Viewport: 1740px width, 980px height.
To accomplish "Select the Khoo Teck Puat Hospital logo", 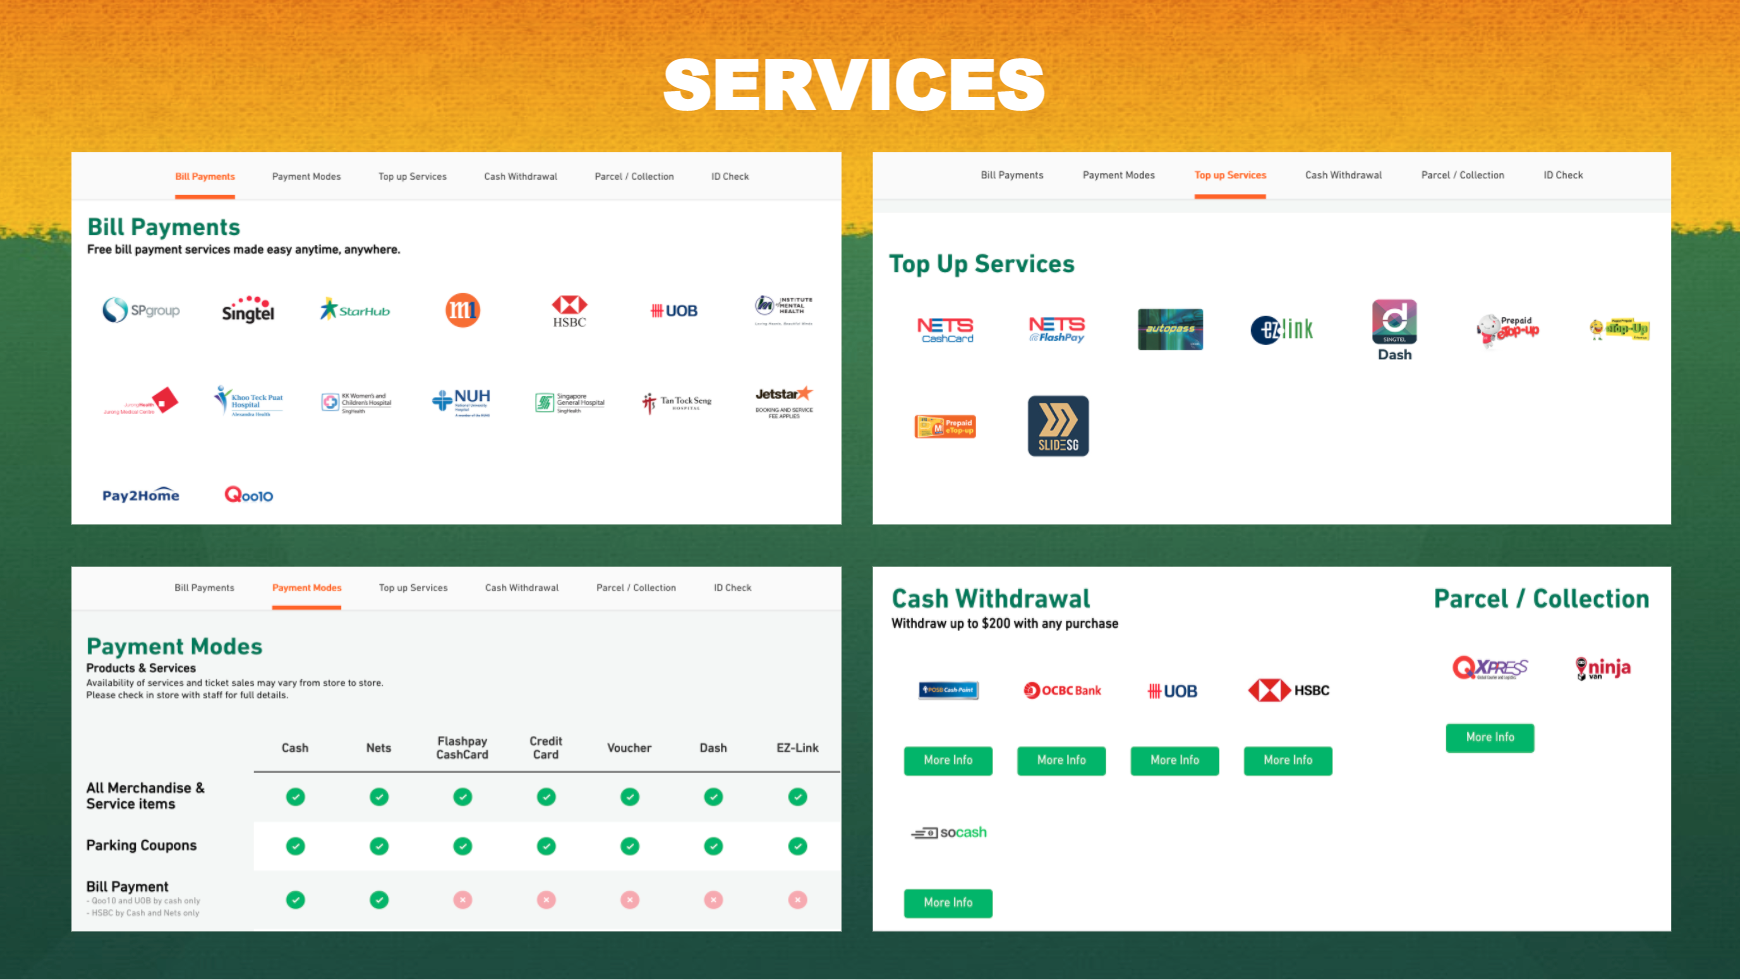I will [249, 402].
